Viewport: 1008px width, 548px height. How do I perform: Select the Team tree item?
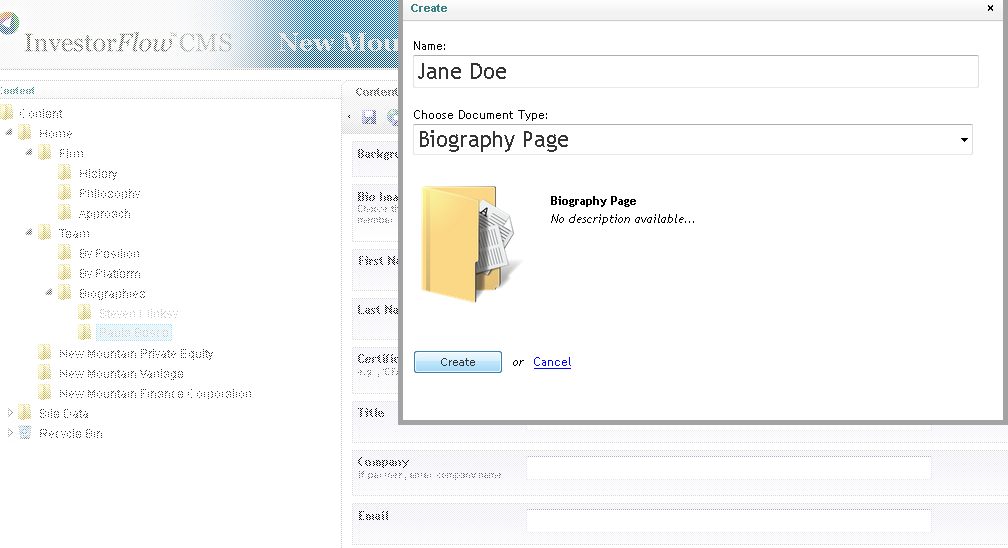(x=74, y=233)
